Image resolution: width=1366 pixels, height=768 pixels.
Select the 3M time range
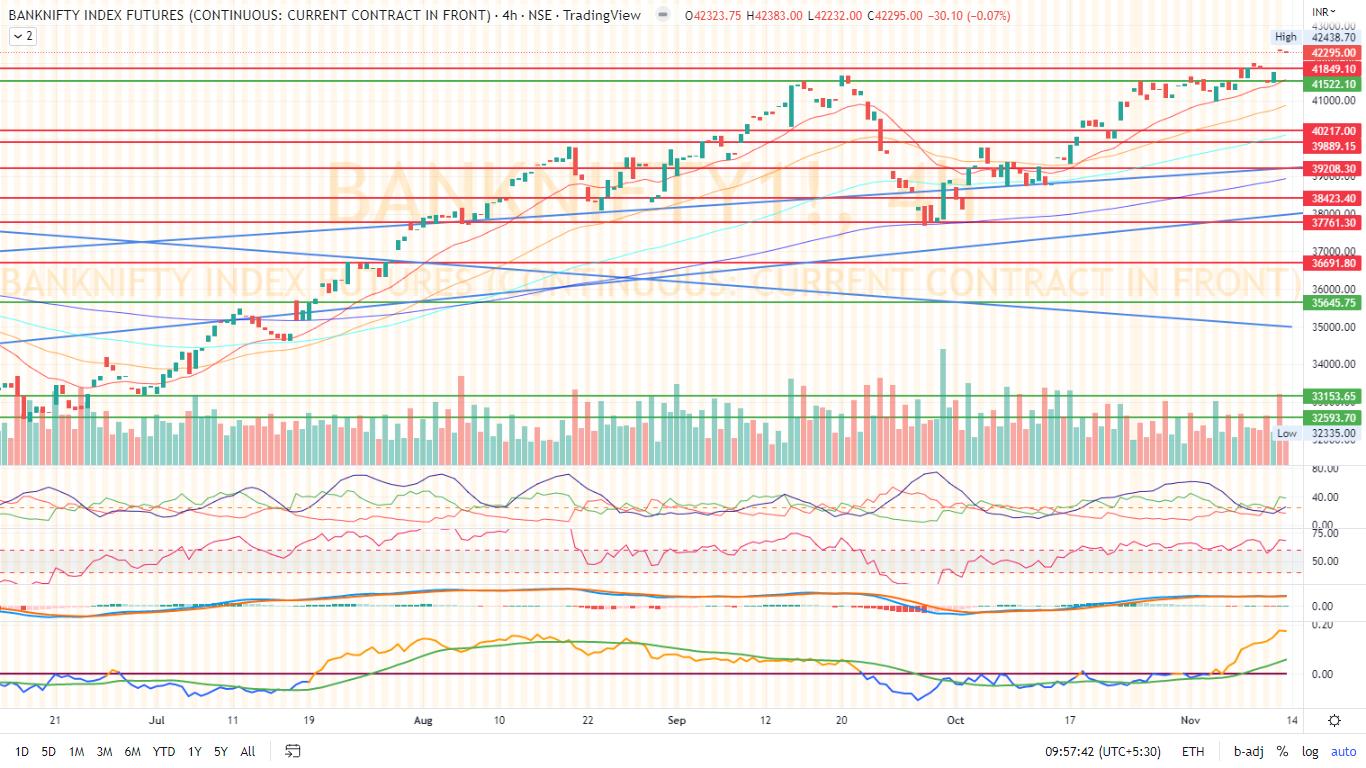104,751
